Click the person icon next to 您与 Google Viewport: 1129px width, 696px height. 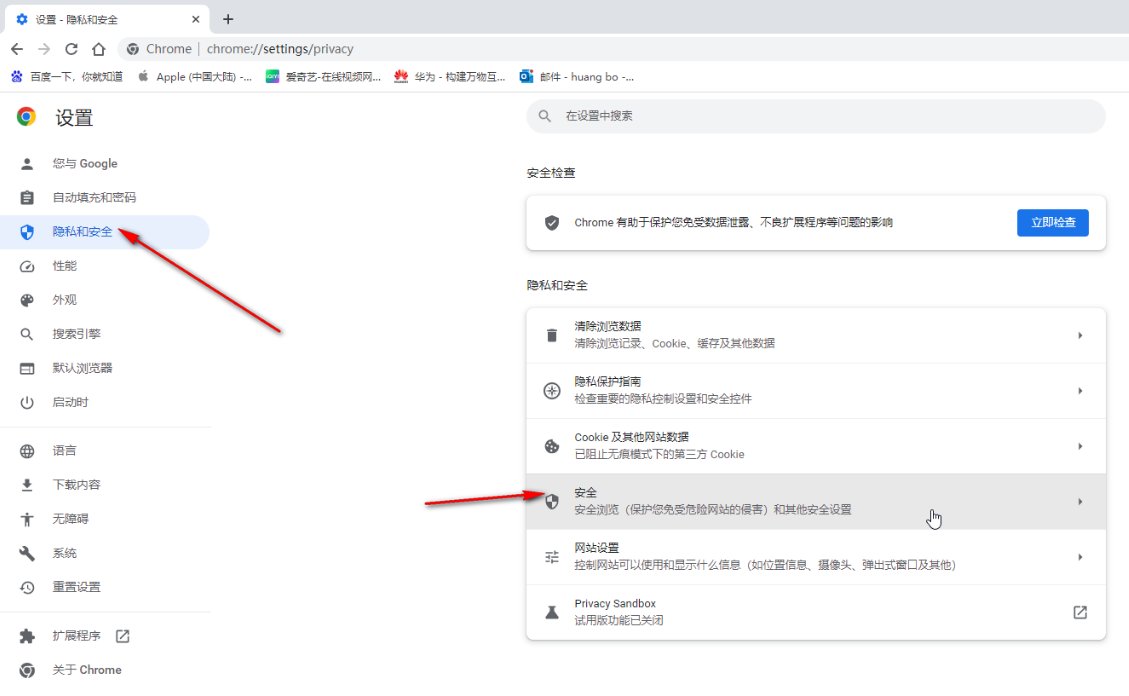27,163
